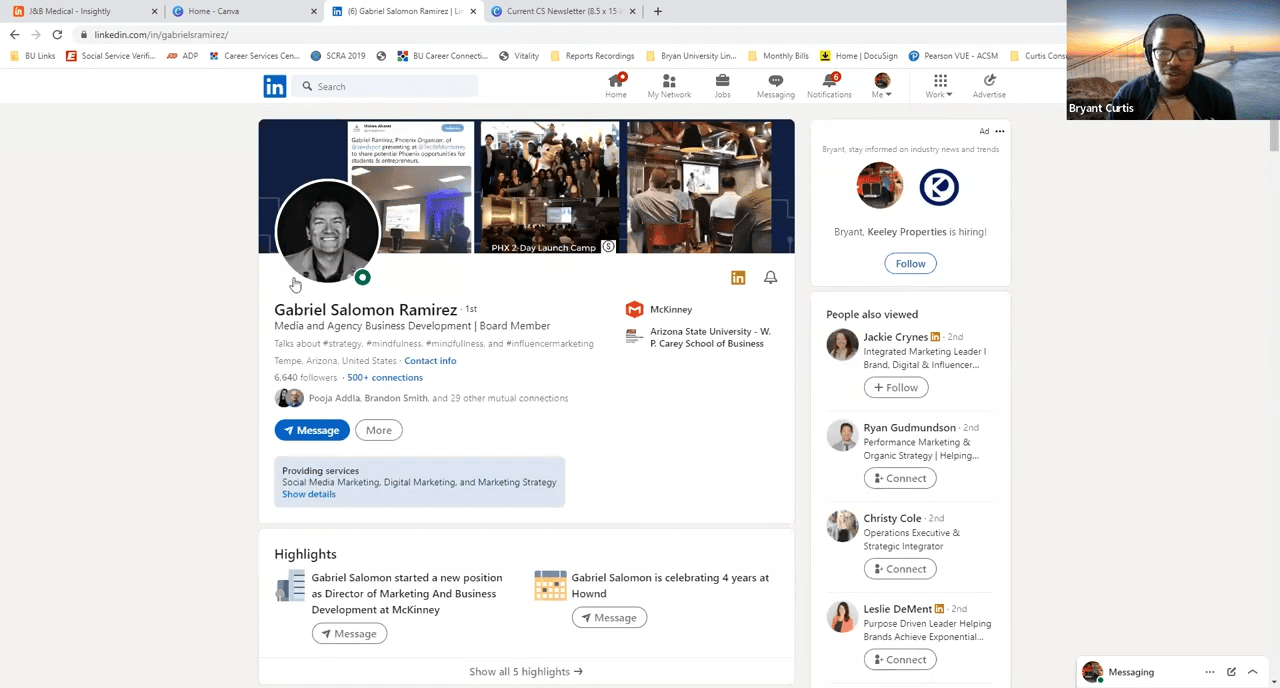
Task: Open Pearson VUE ACSM bookmark
Action: pyautogui.click(x=953, y=56)
